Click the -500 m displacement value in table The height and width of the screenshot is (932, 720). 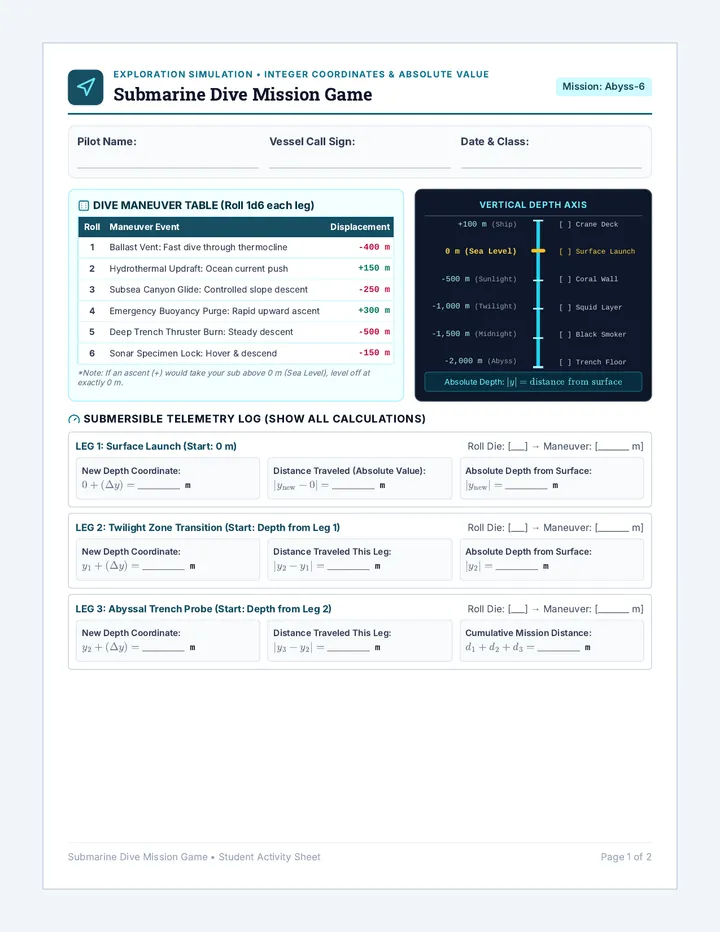tap(374, 332)
